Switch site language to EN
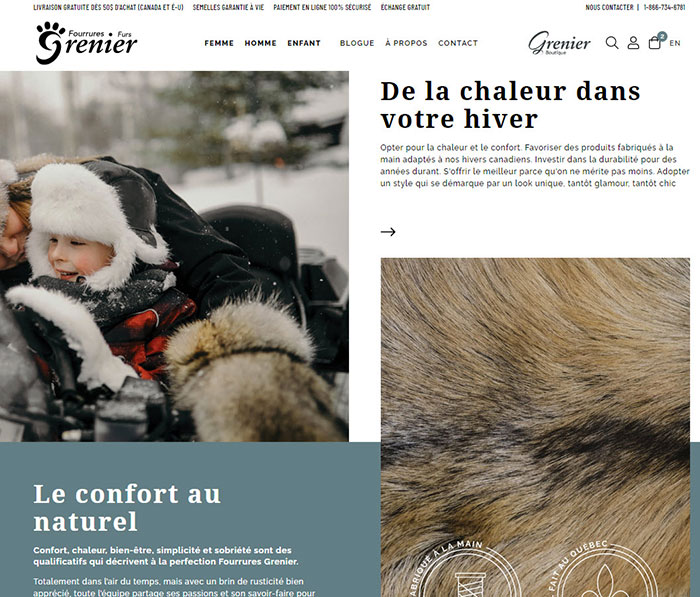This screenshot has width=700, height=597. coord(675,43)
